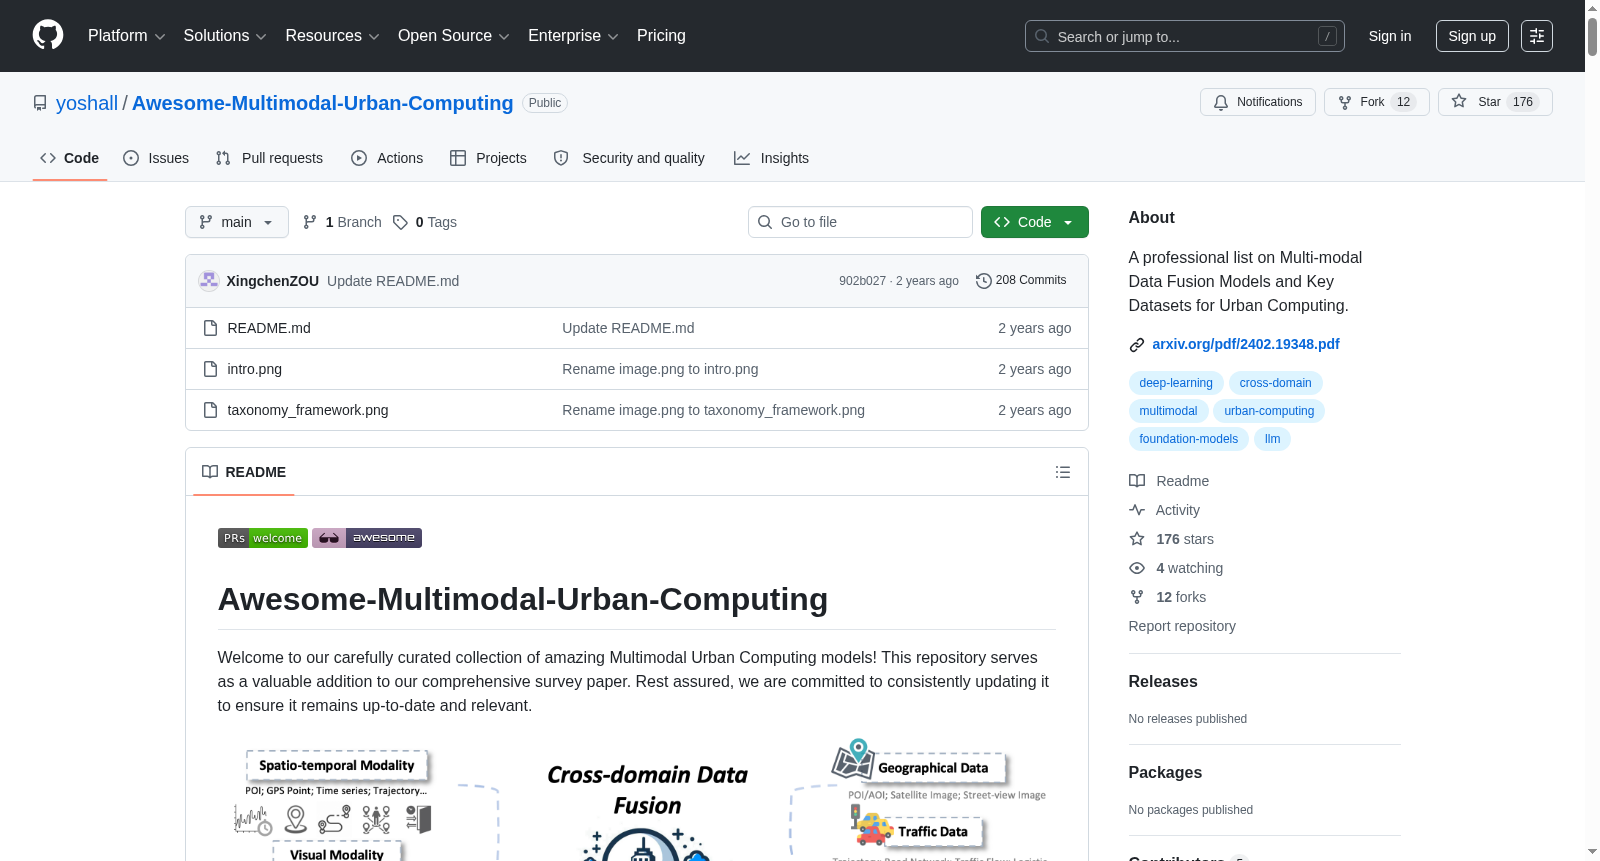Open the Activity link

tap(1165, 510)
